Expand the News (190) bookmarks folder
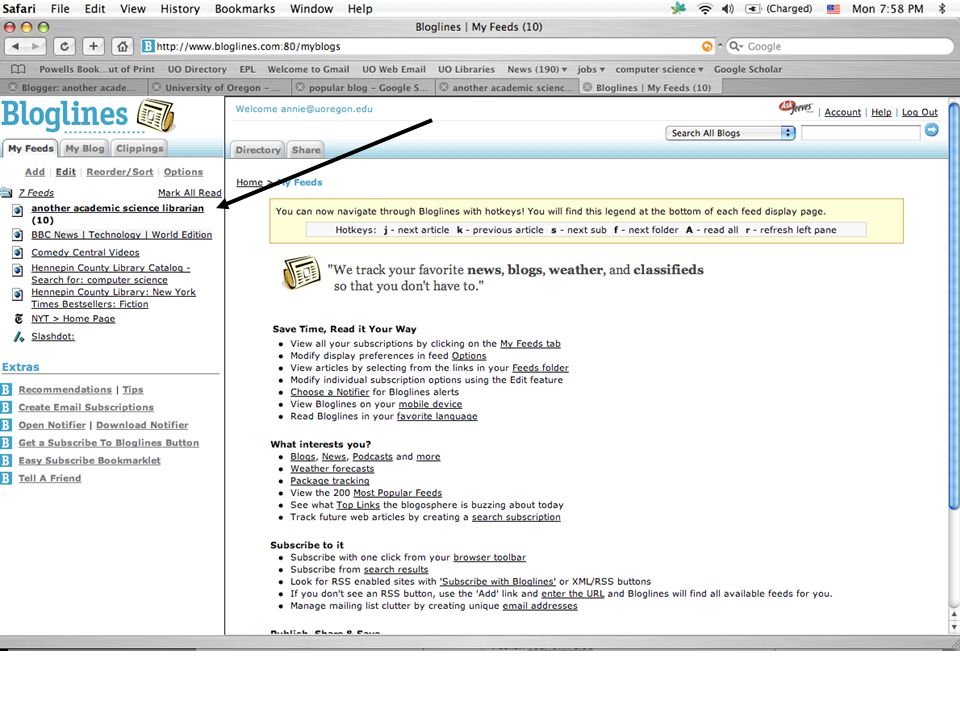 (x=537, y=69)
